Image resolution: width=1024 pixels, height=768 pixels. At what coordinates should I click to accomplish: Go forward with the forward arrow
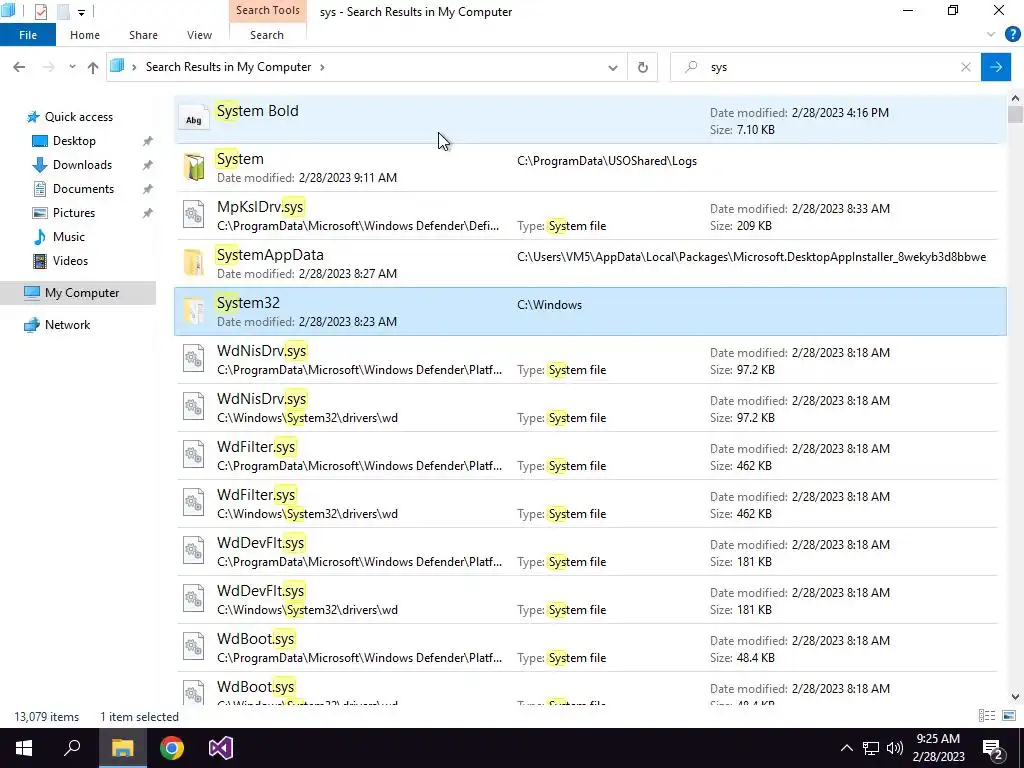coord(48,67)
